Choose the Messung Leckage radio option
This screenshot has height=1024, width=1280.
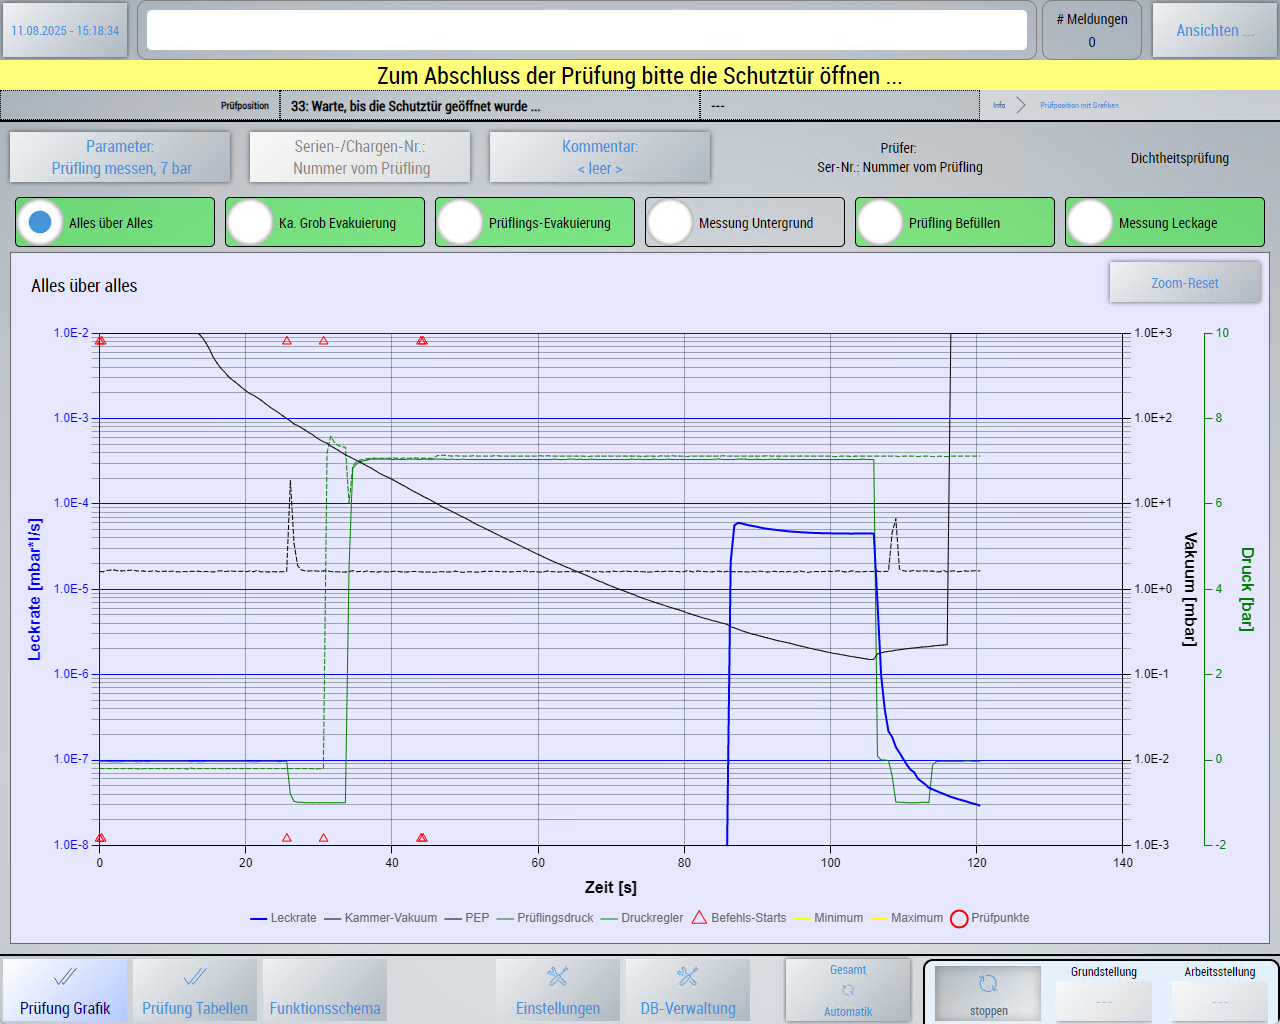point(1091,222)
